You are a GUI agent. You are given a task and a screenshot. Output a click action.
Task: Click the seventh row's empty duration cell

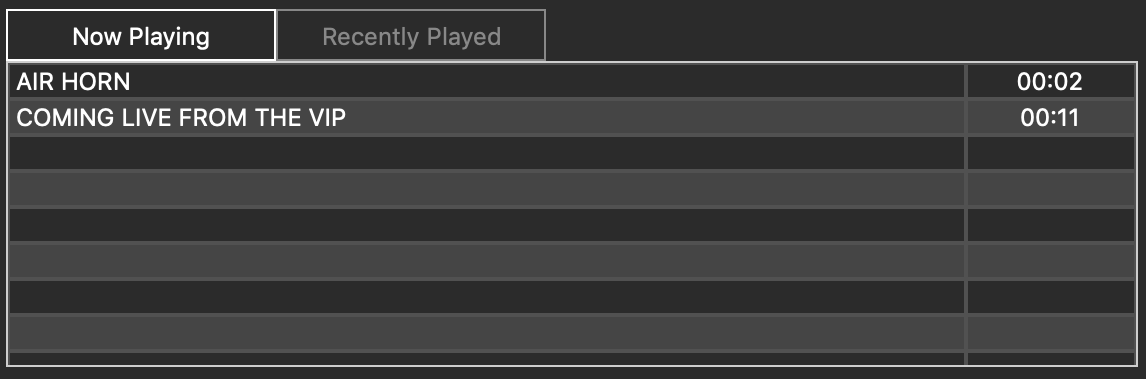pos(1050,296)
